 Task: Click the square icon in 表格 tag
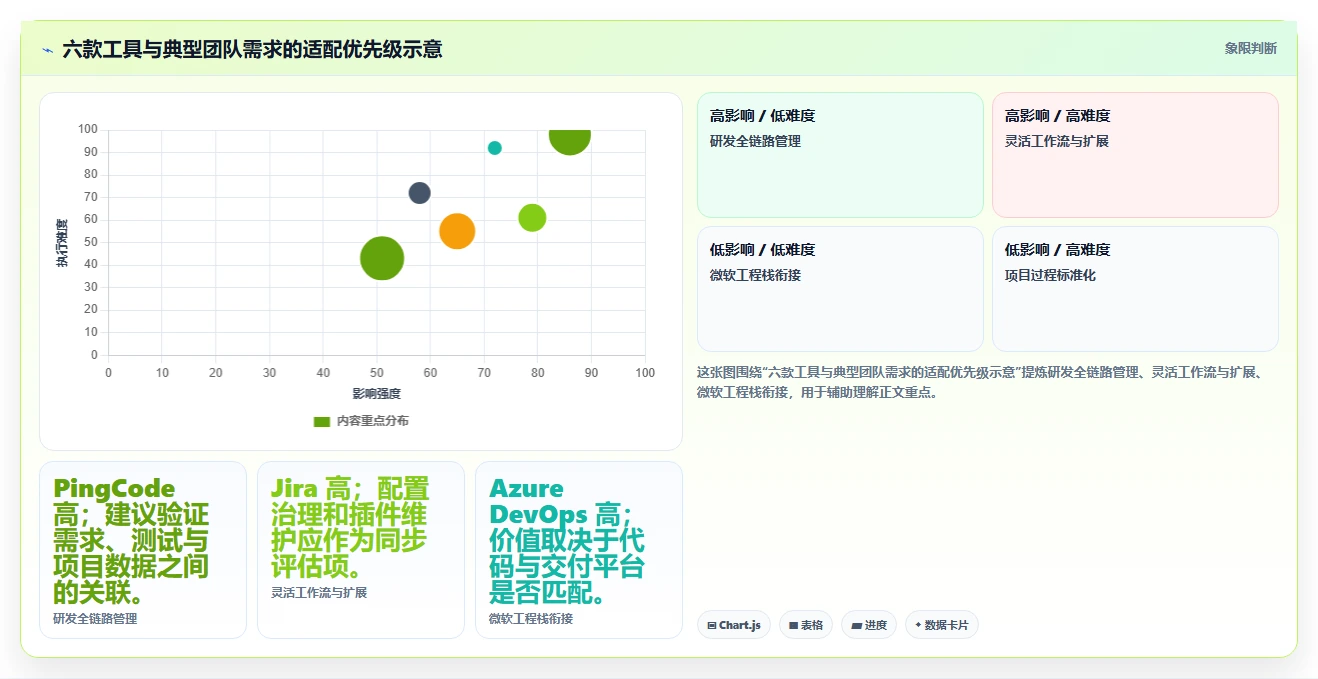pos(793,626)
